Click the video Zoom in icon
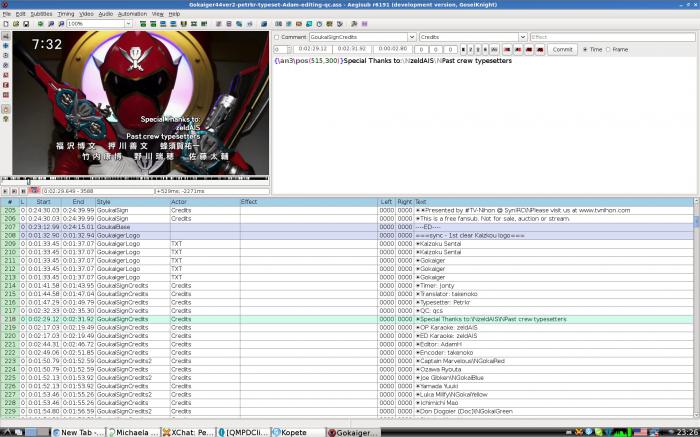700x437 pixels. pyautogui.click(x=50, y=23)
